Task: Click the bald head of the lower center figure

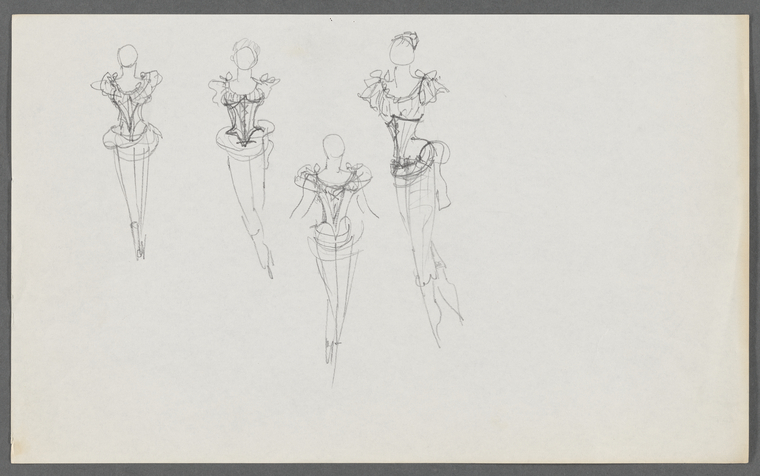Action: 334,147
